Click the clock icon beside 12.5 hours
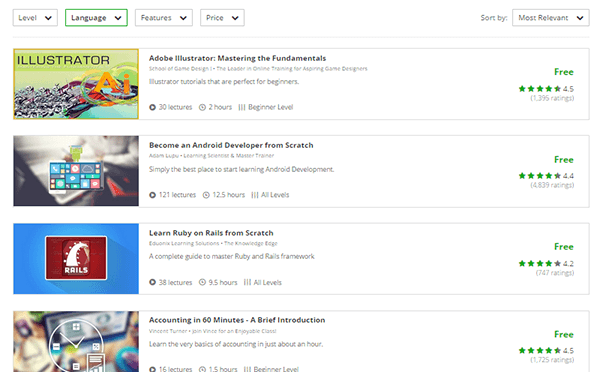The image size is (600, 372). 206,195
